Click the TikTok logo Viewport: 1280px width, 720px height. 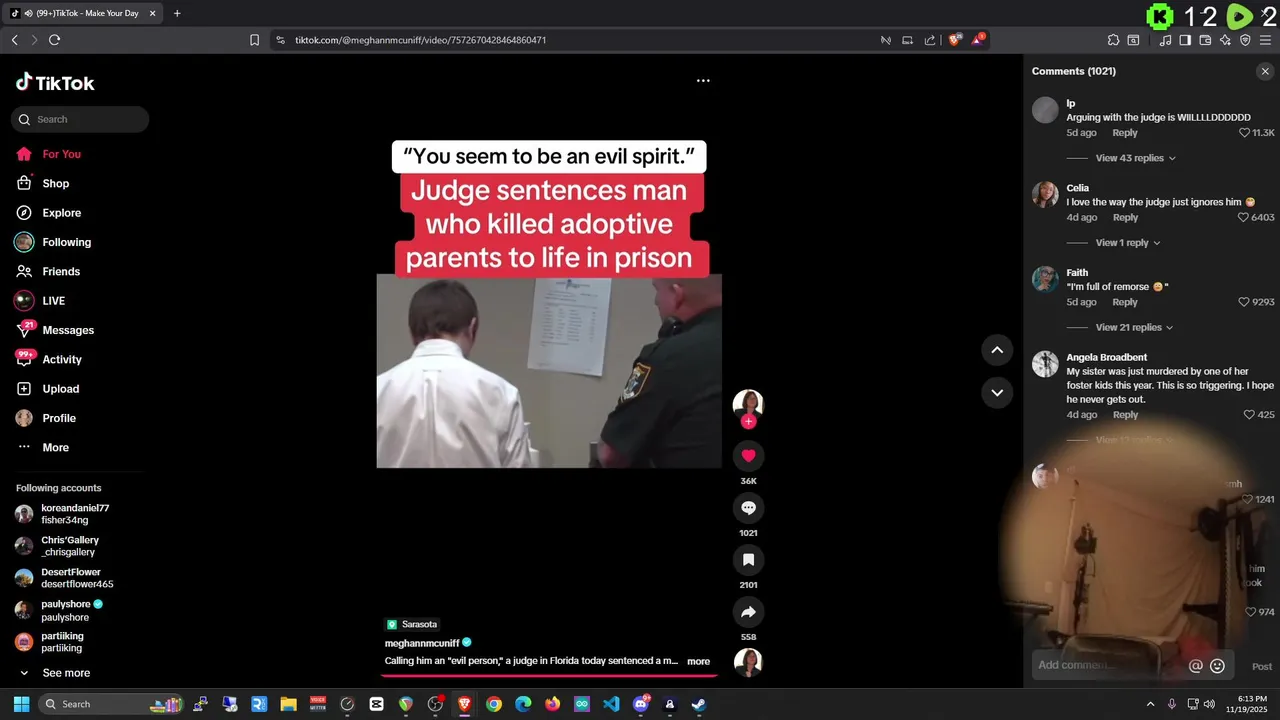[55, 83]
